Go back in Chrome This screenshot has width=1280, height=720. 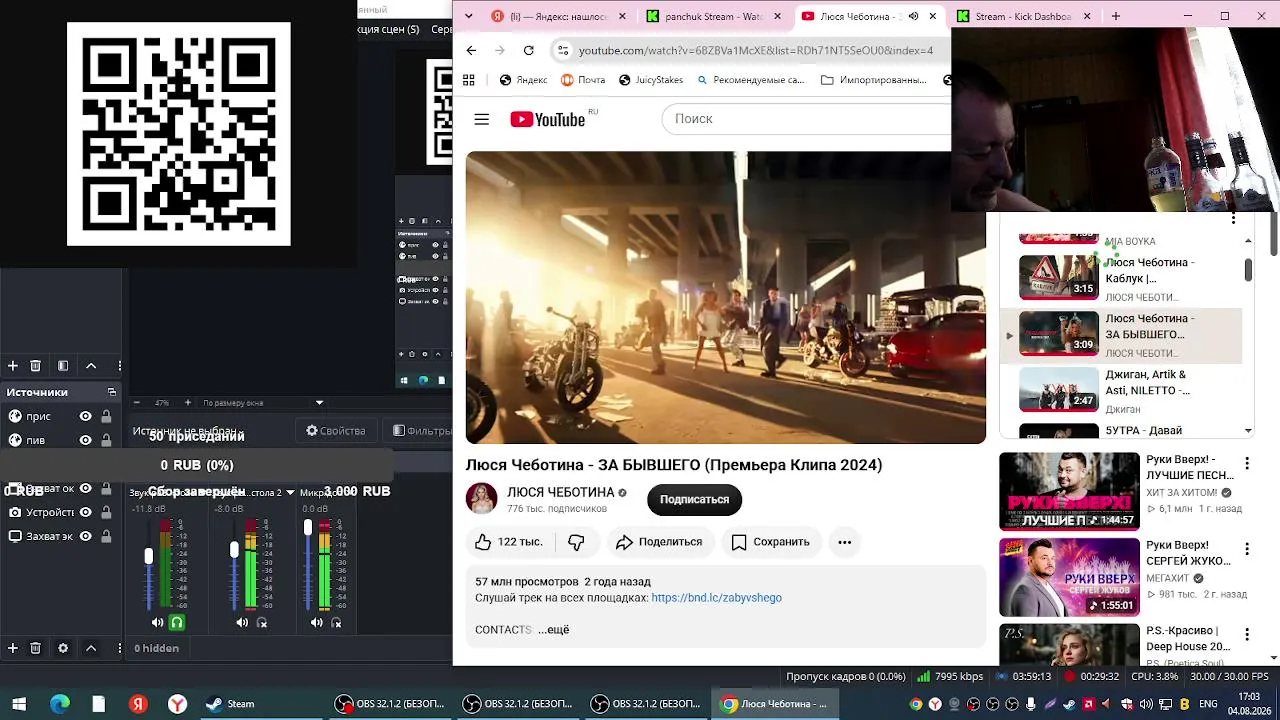tap(471, 50)
